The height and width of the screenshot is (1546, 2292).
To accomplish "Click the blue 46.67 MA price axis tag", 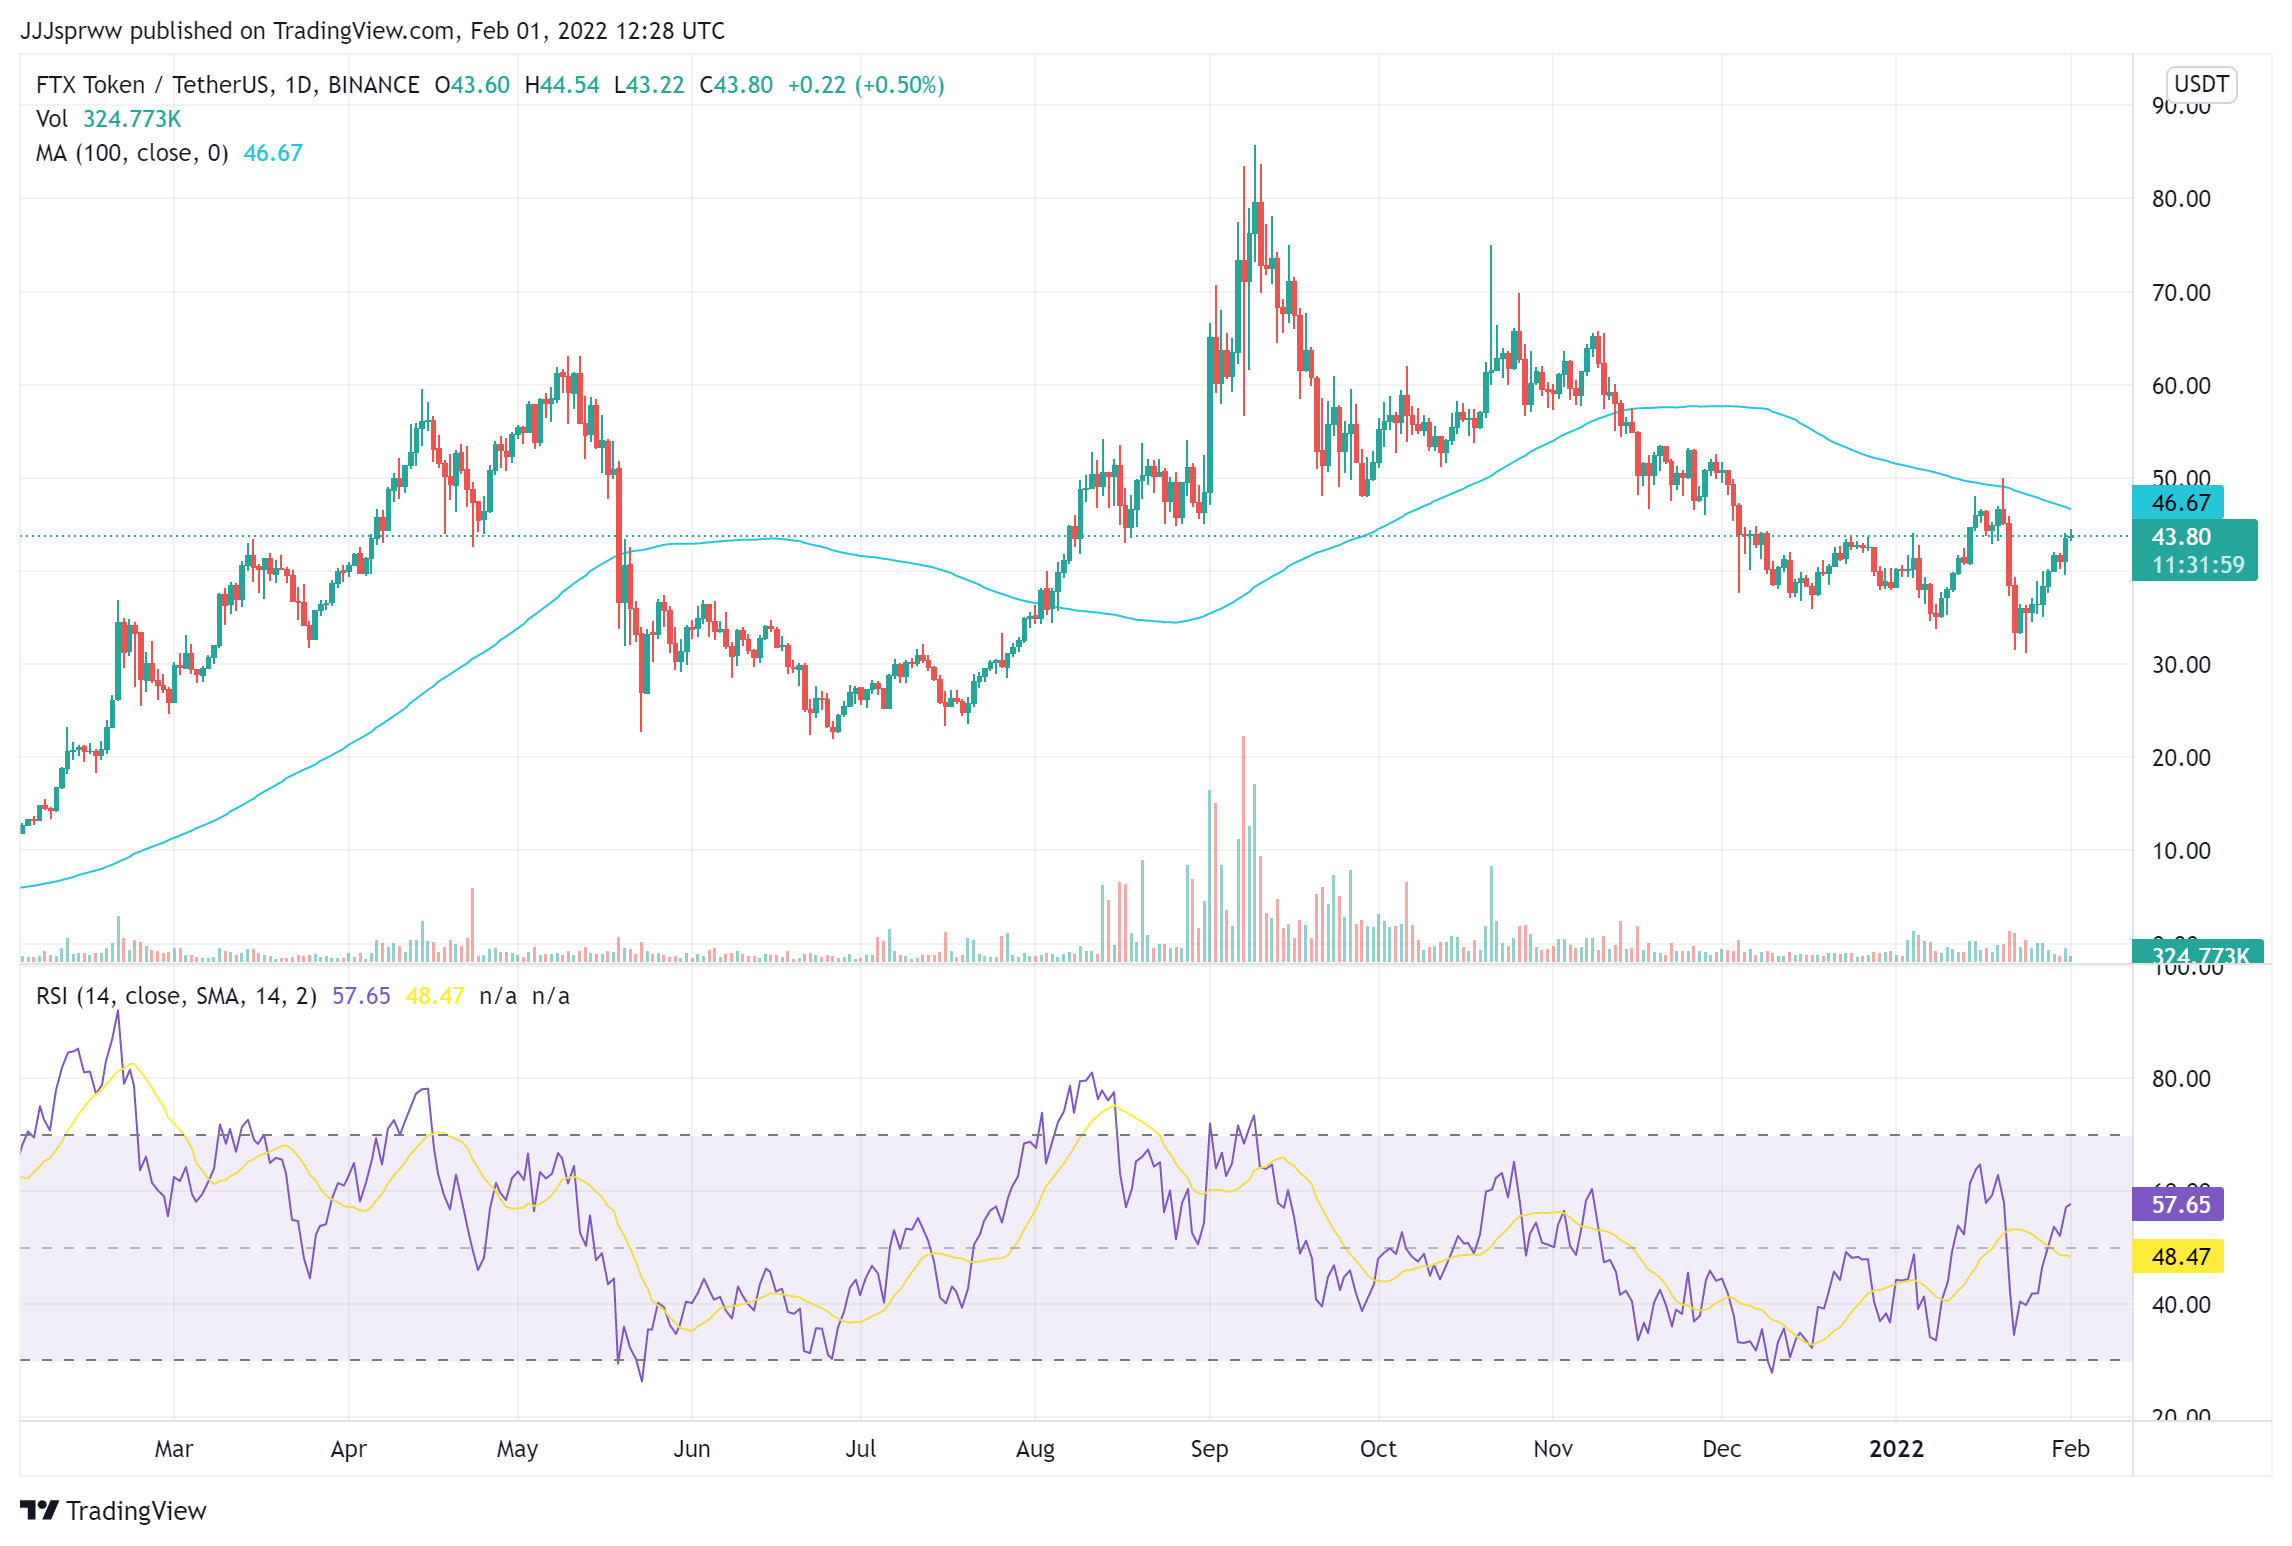I will 2177,503.
